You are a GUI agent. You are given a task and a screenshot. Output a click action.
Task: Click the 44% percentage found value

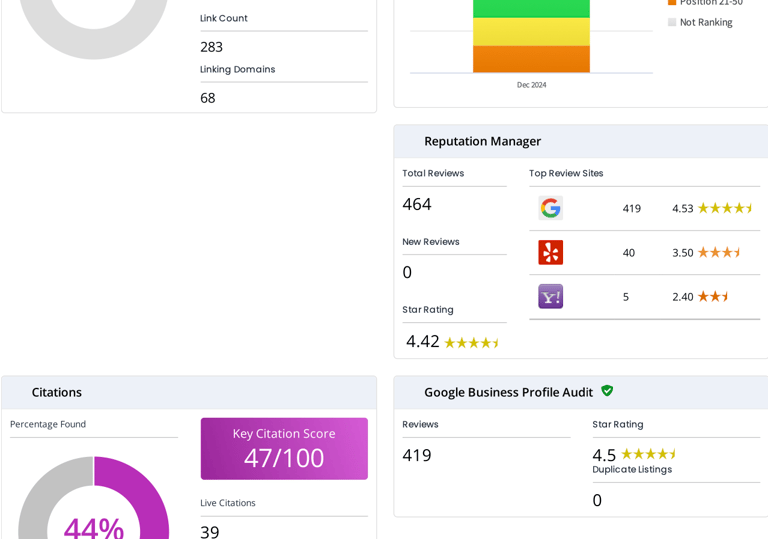tap(94, 527)
